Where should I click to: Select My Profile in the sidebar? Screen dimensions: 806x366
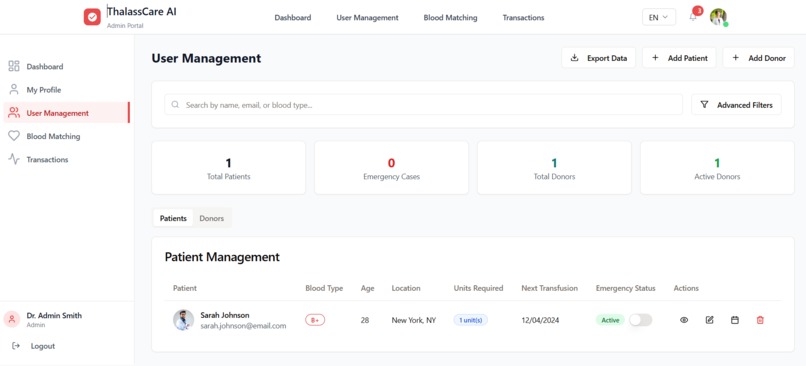[x=66, y=89]
